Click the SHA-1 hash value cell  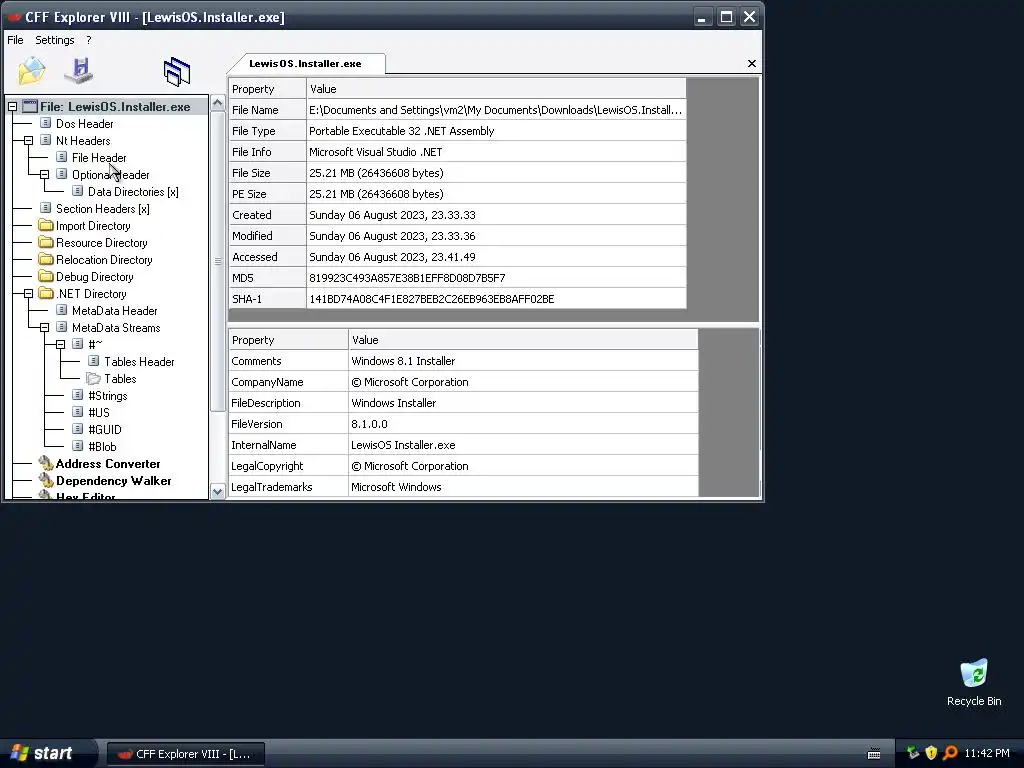[496, 298]
